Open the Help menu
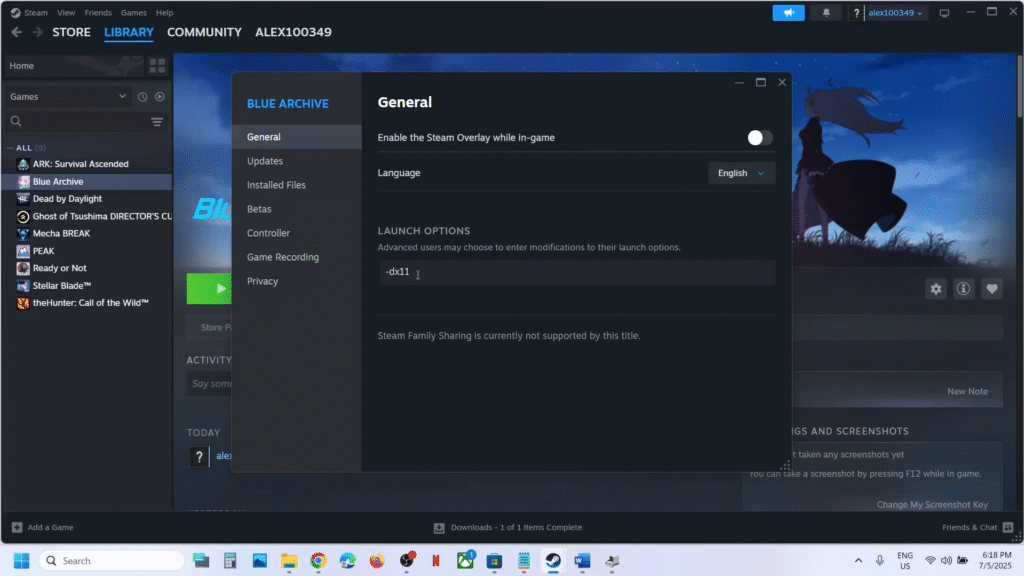 click(165, 12)
